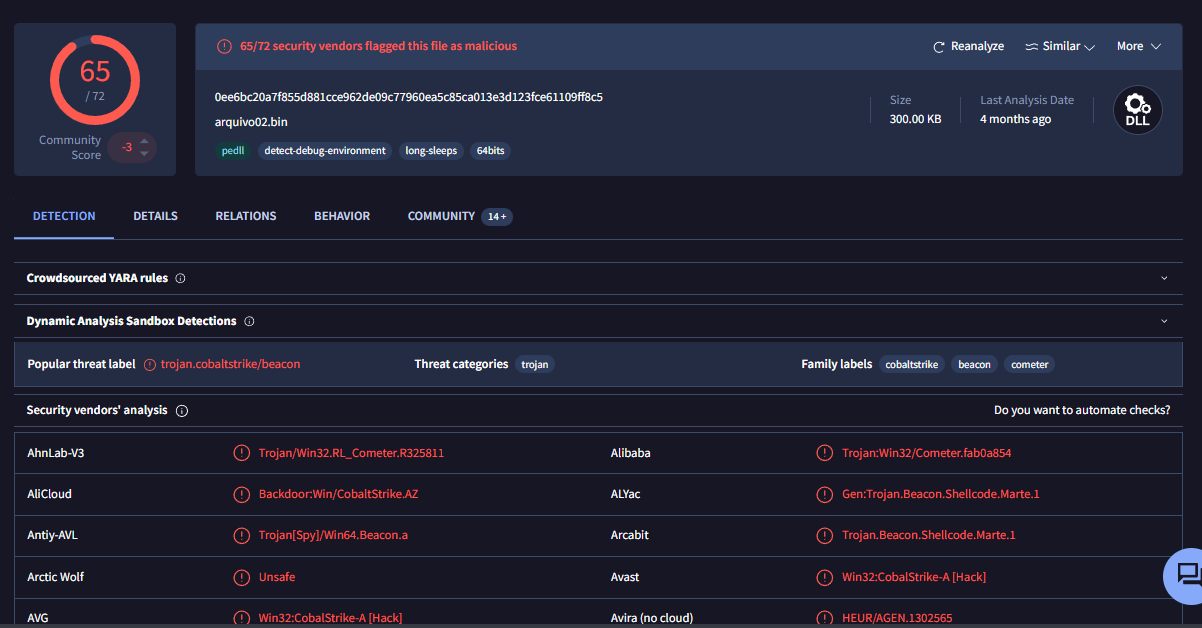Image resolution: width=1202 pixels, height=628 pixels.
Task: Click the 65/72 detection score circle
Action: (95, 80)
